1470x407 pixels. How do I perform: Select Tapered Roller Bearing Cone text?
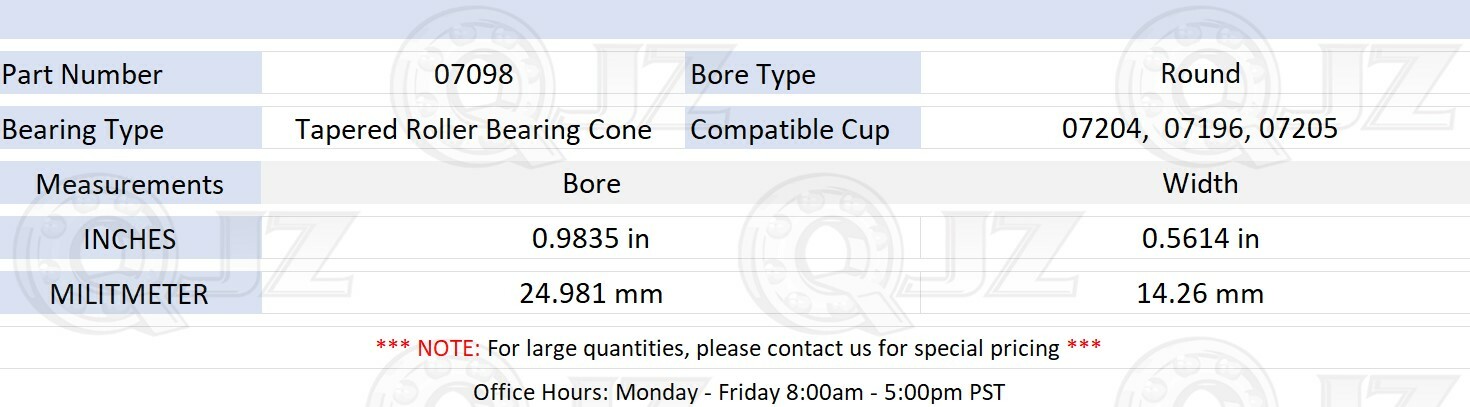pyautogui.click(x=474, y=130)
